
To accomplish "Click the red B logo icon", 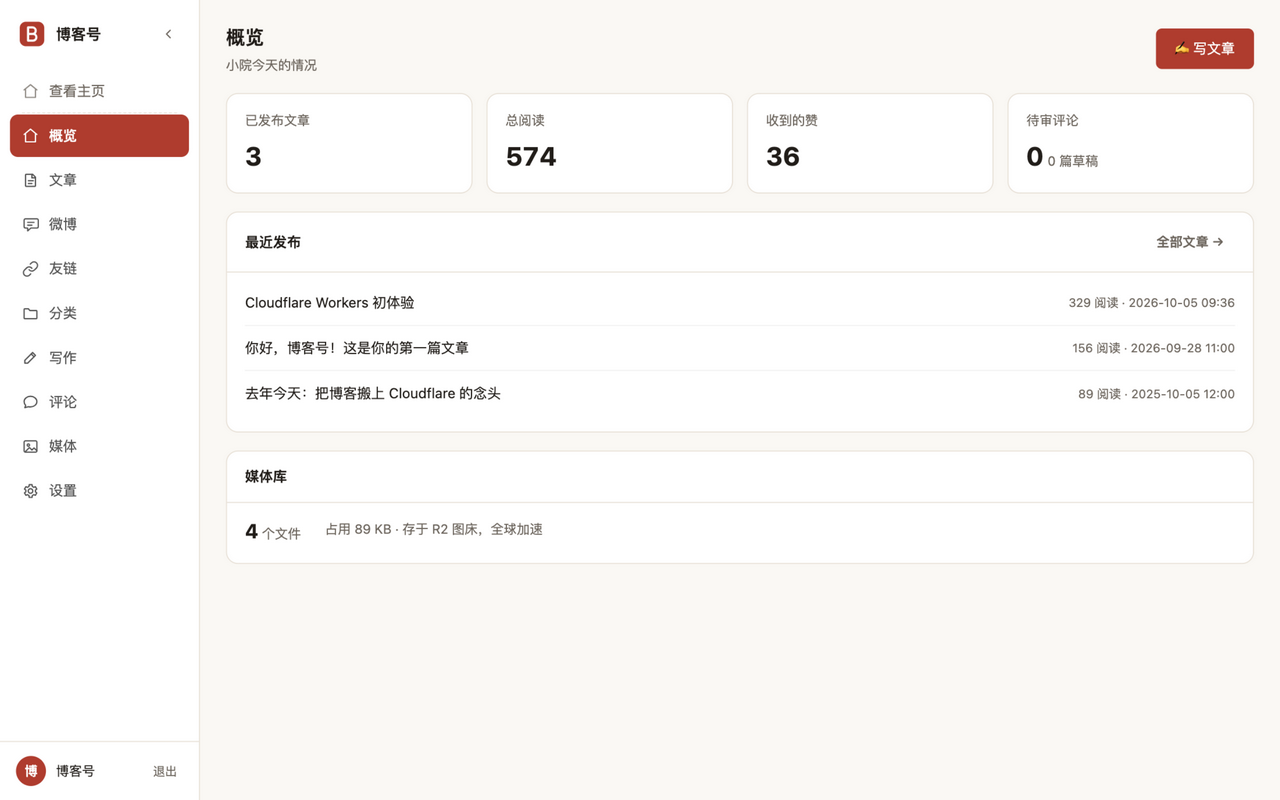I will point(32,34).
